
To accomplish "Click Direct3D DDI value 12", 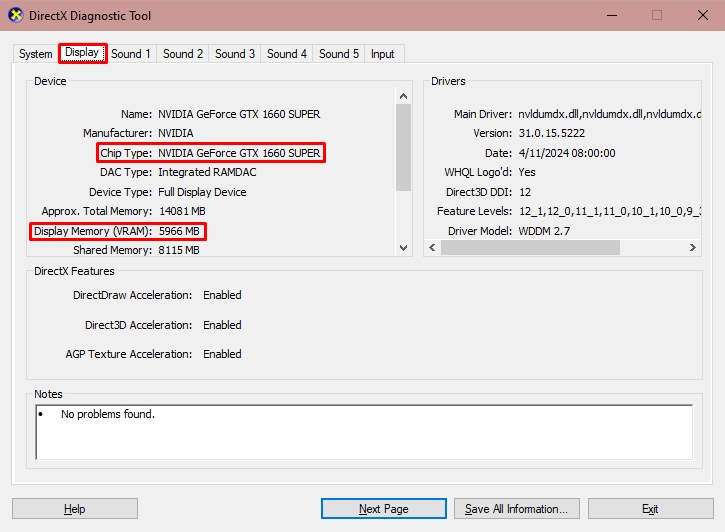I will click(x=525, y=192).
